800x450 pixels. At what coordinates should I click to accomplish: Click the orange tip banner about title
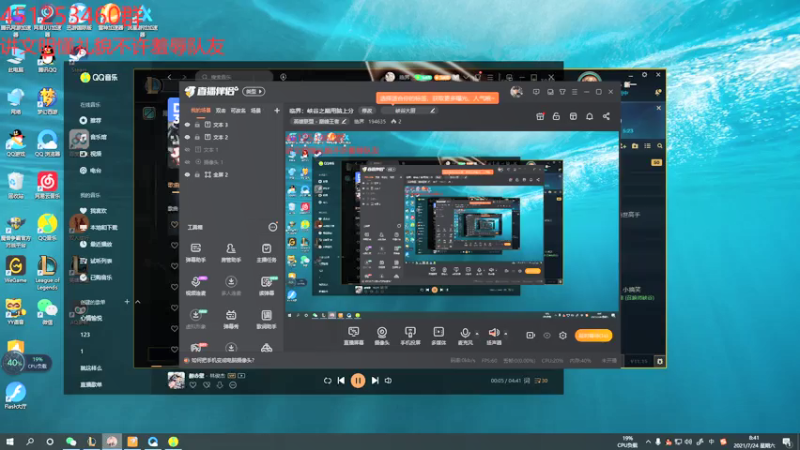[x=437, y=98]
